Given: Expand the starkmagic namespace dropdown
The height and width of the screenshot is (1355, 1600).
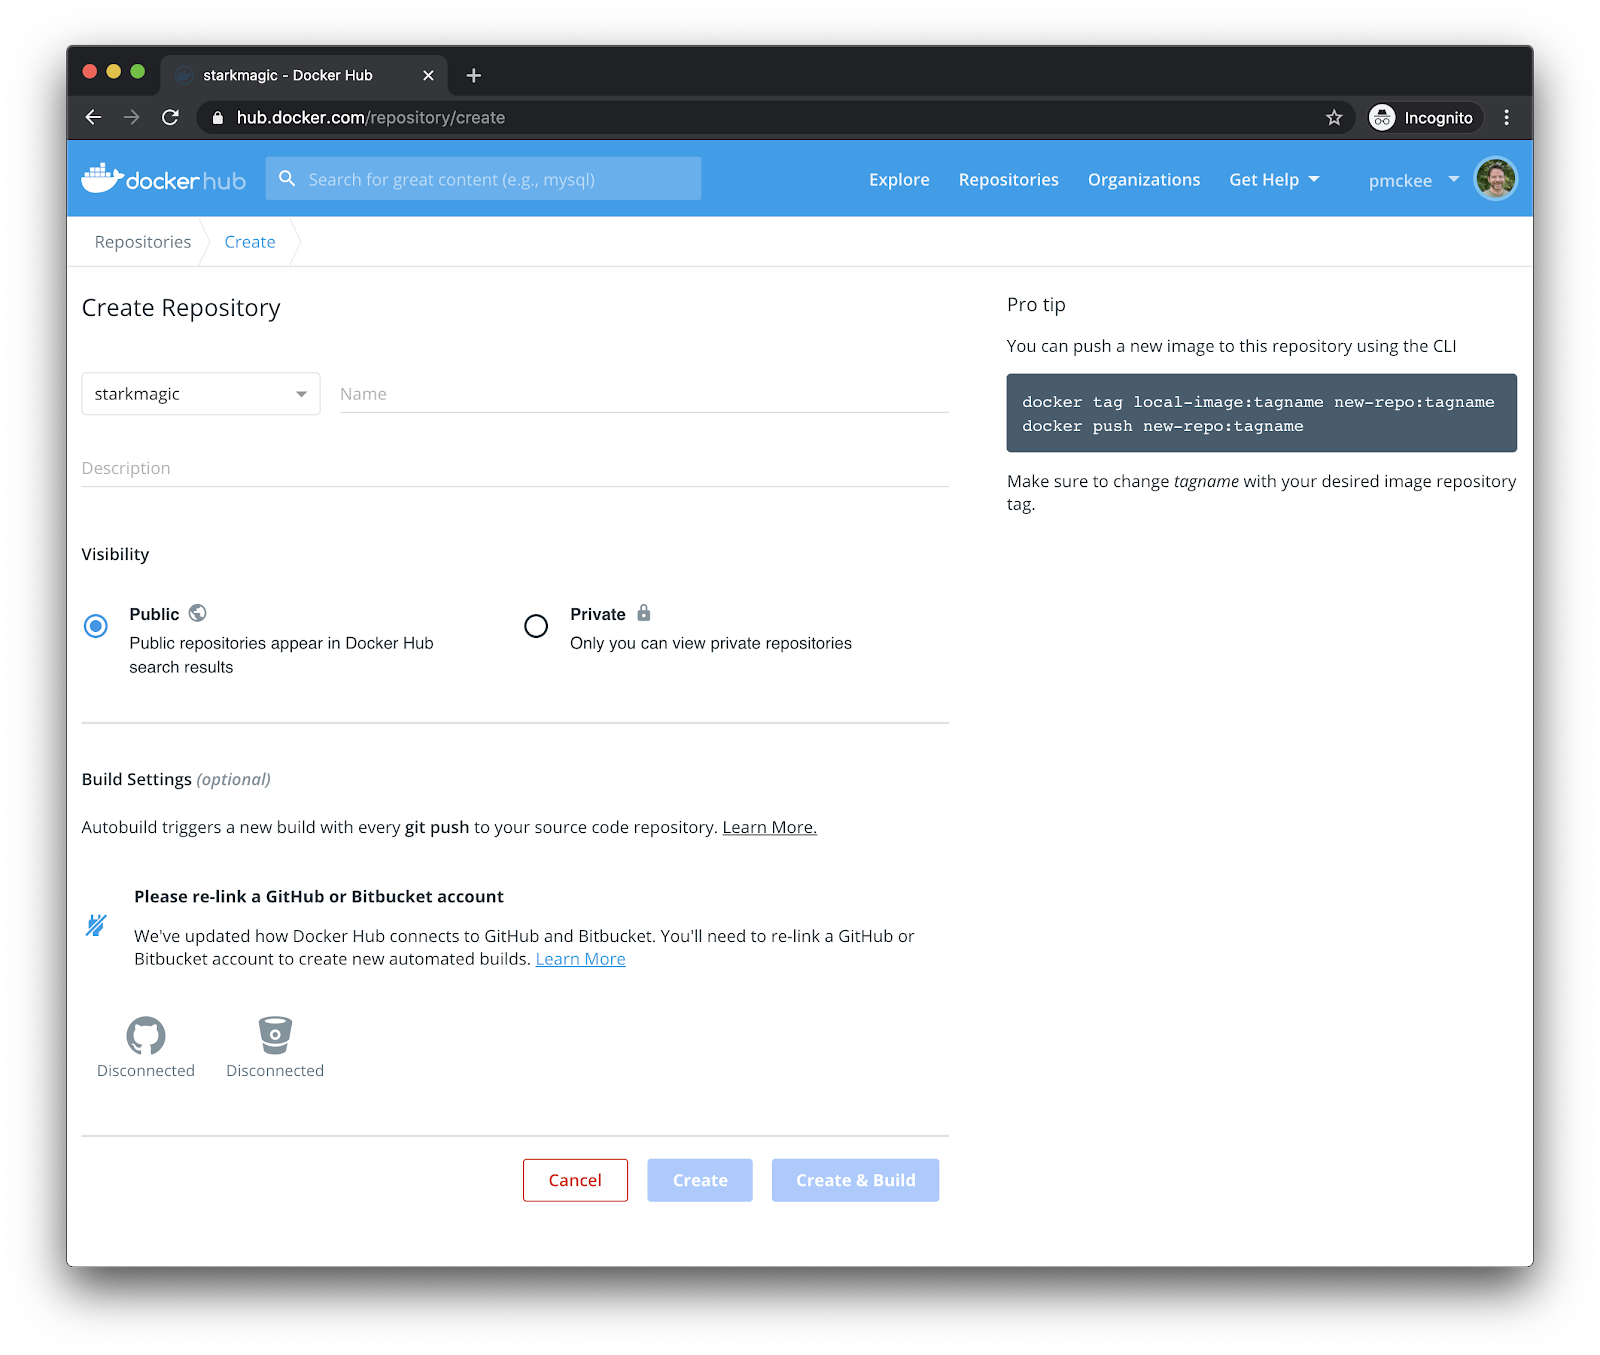Looking at the screenshot, I should click(x=200, y=394).
